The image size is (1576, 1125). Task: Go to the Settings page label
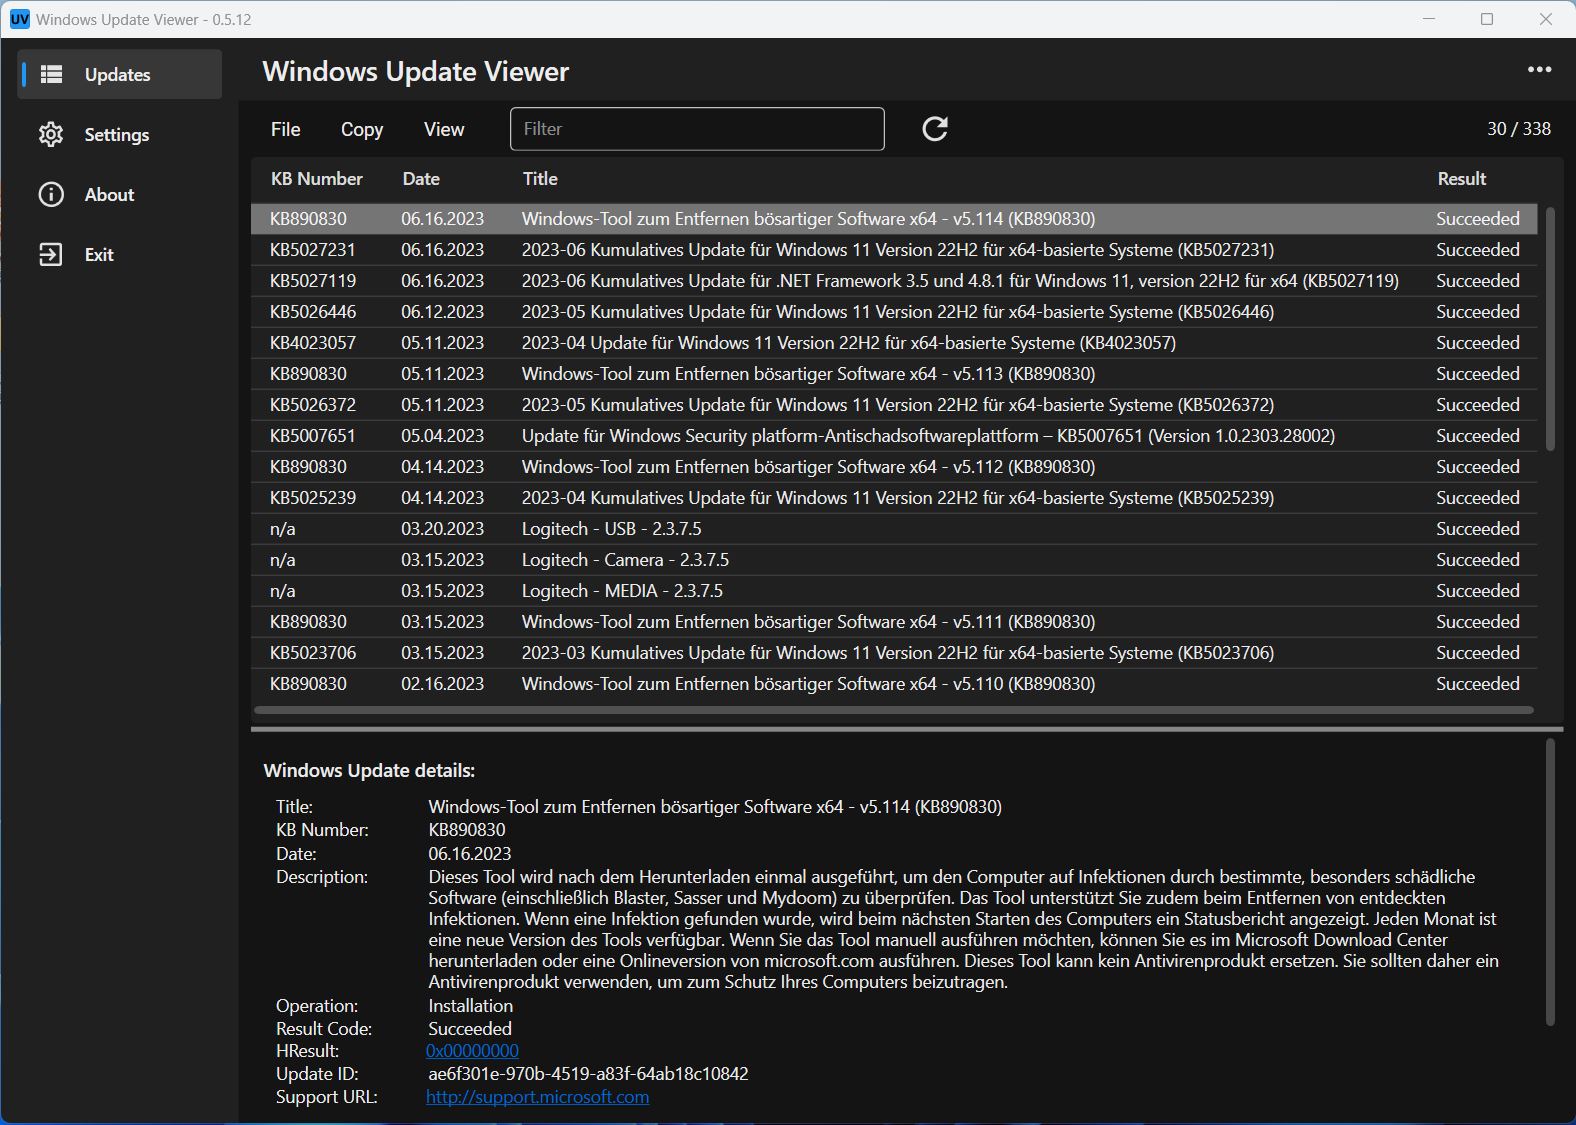click(116, 135)
